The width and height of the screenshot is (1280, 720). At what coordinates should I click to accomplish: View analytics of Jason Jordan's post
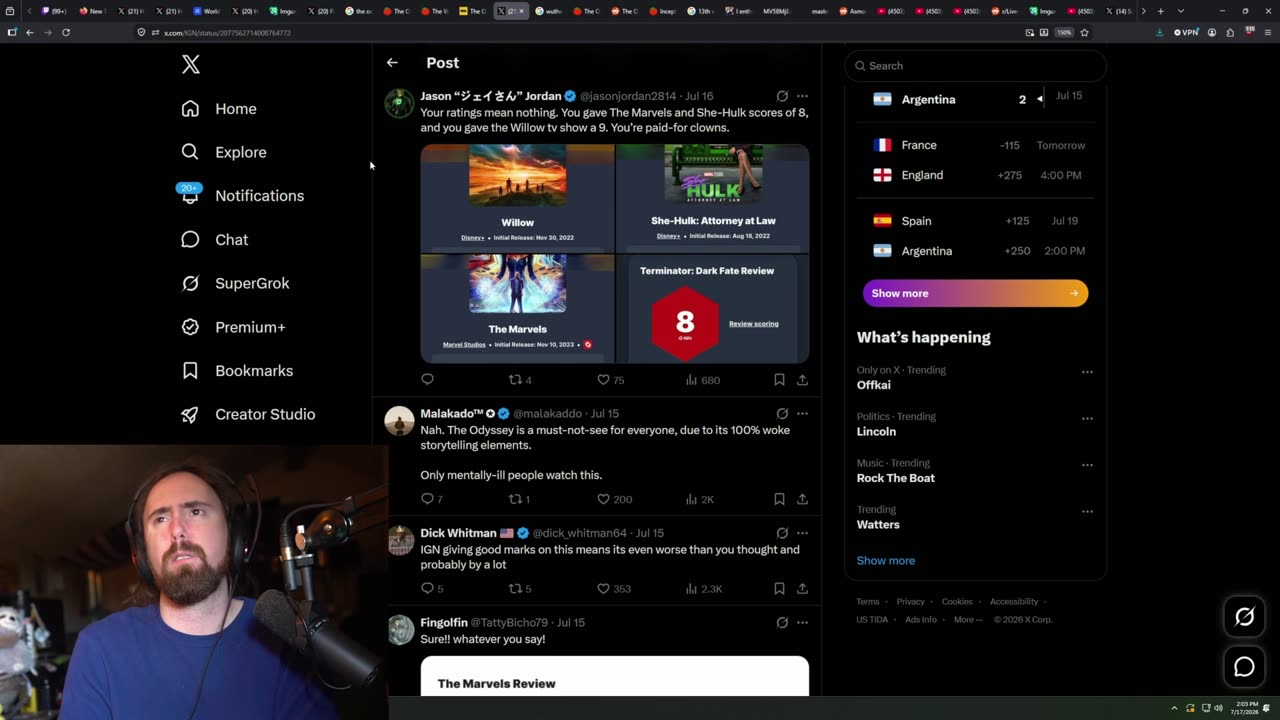pyautogui.click(x=702, y=380)
